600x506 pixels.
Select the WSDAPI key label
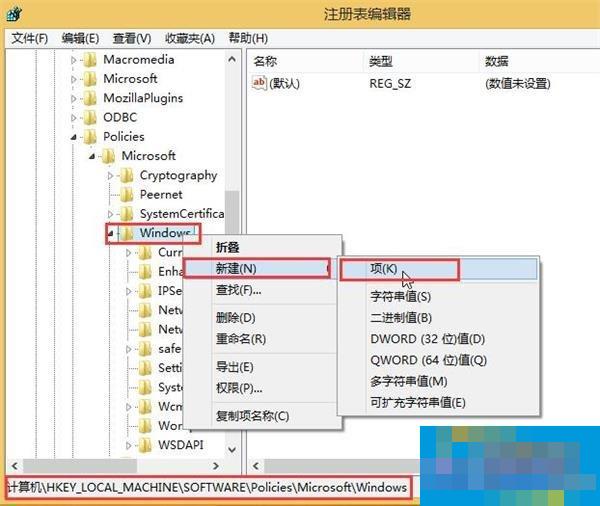[x=181, y=445]
